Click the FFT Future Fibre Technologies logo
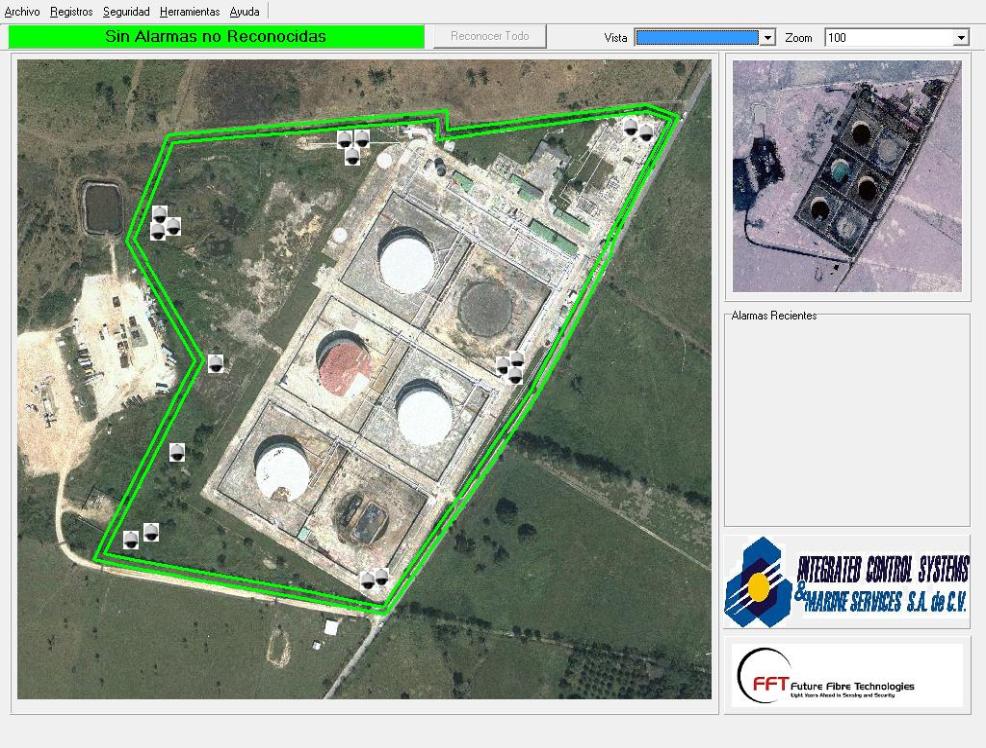This screenshot has height=748, width=986. (847, 676)
